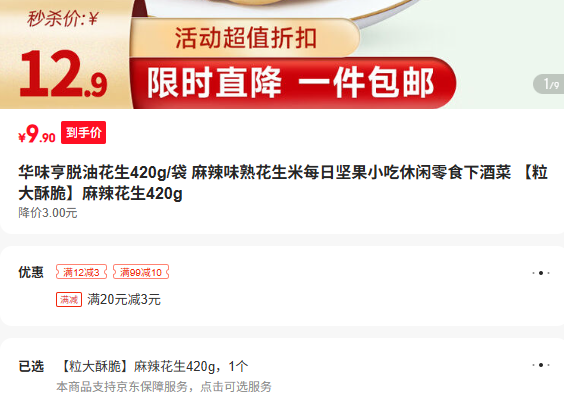Screen dimensions: 564x414
Task: Open the 1/9 image counter badge
Action: [x=549, y=84]
